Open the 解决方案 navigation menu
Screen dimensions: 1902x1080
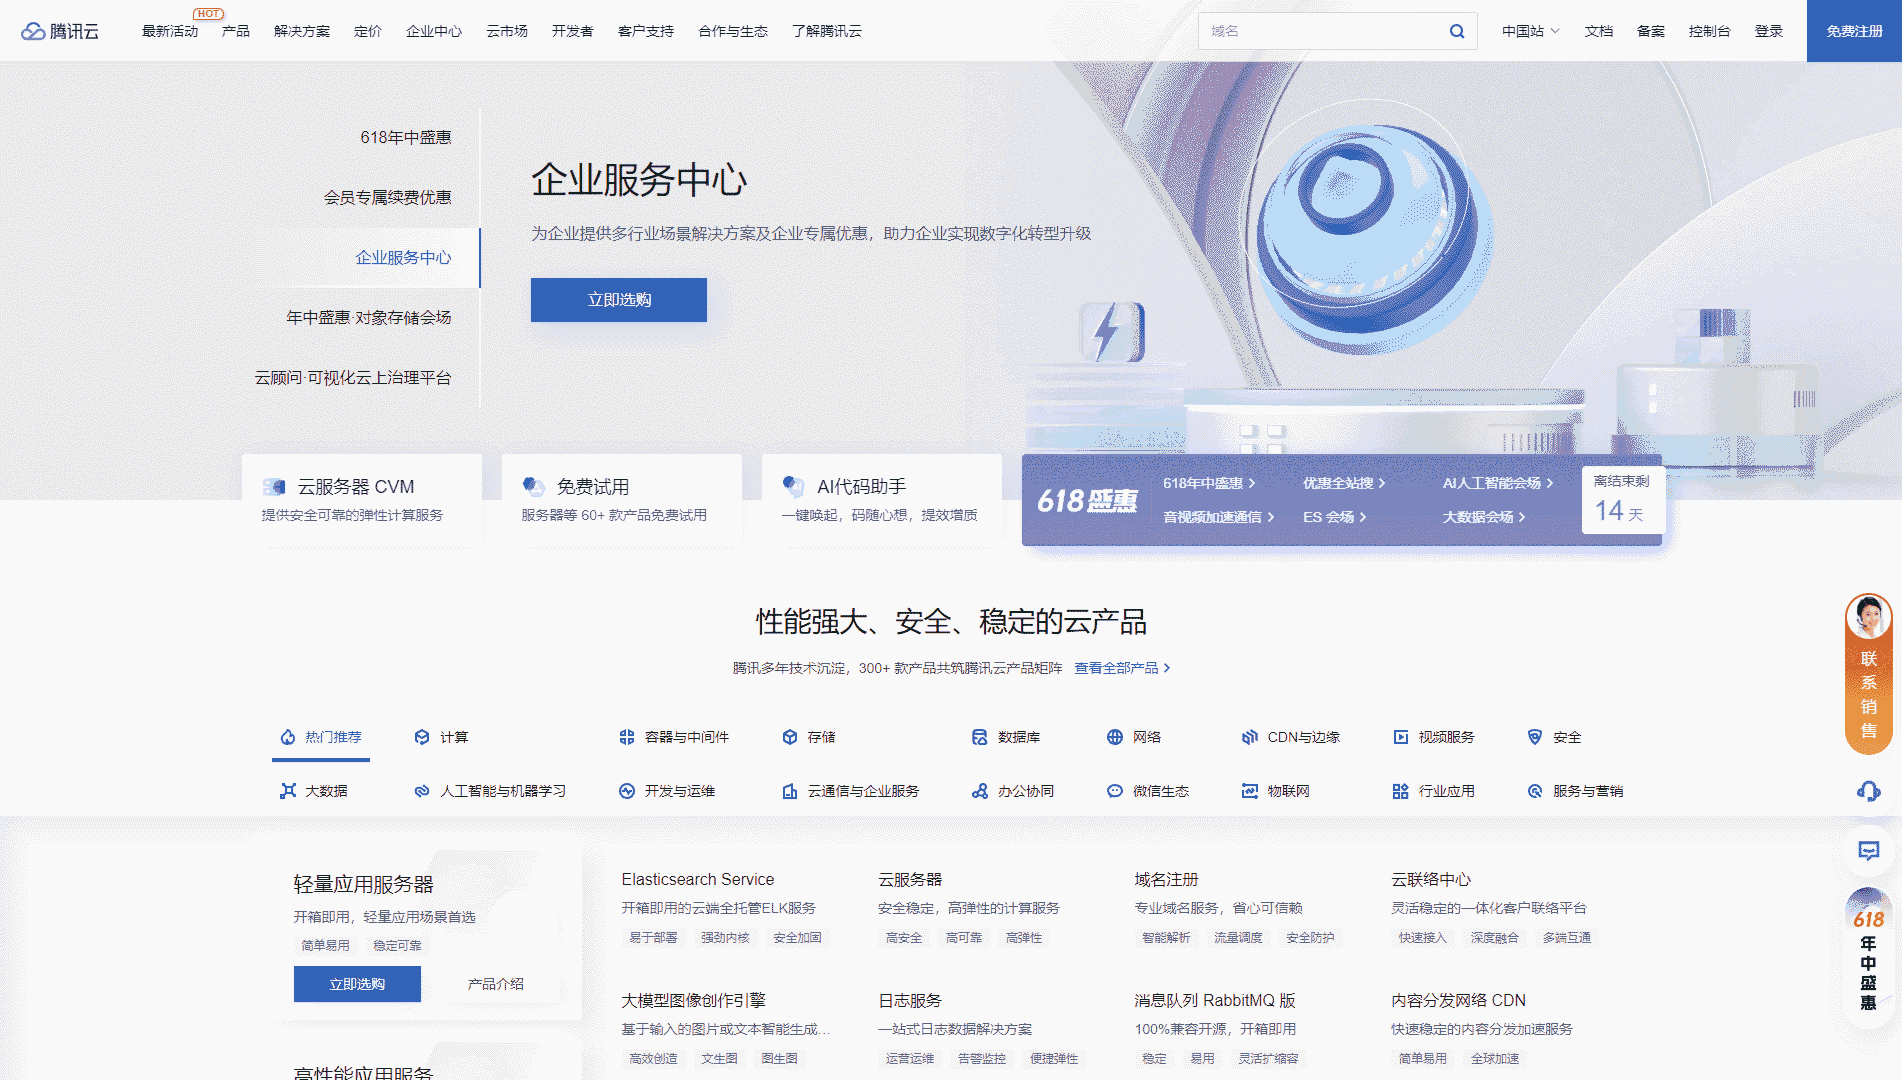coord(302,31)
